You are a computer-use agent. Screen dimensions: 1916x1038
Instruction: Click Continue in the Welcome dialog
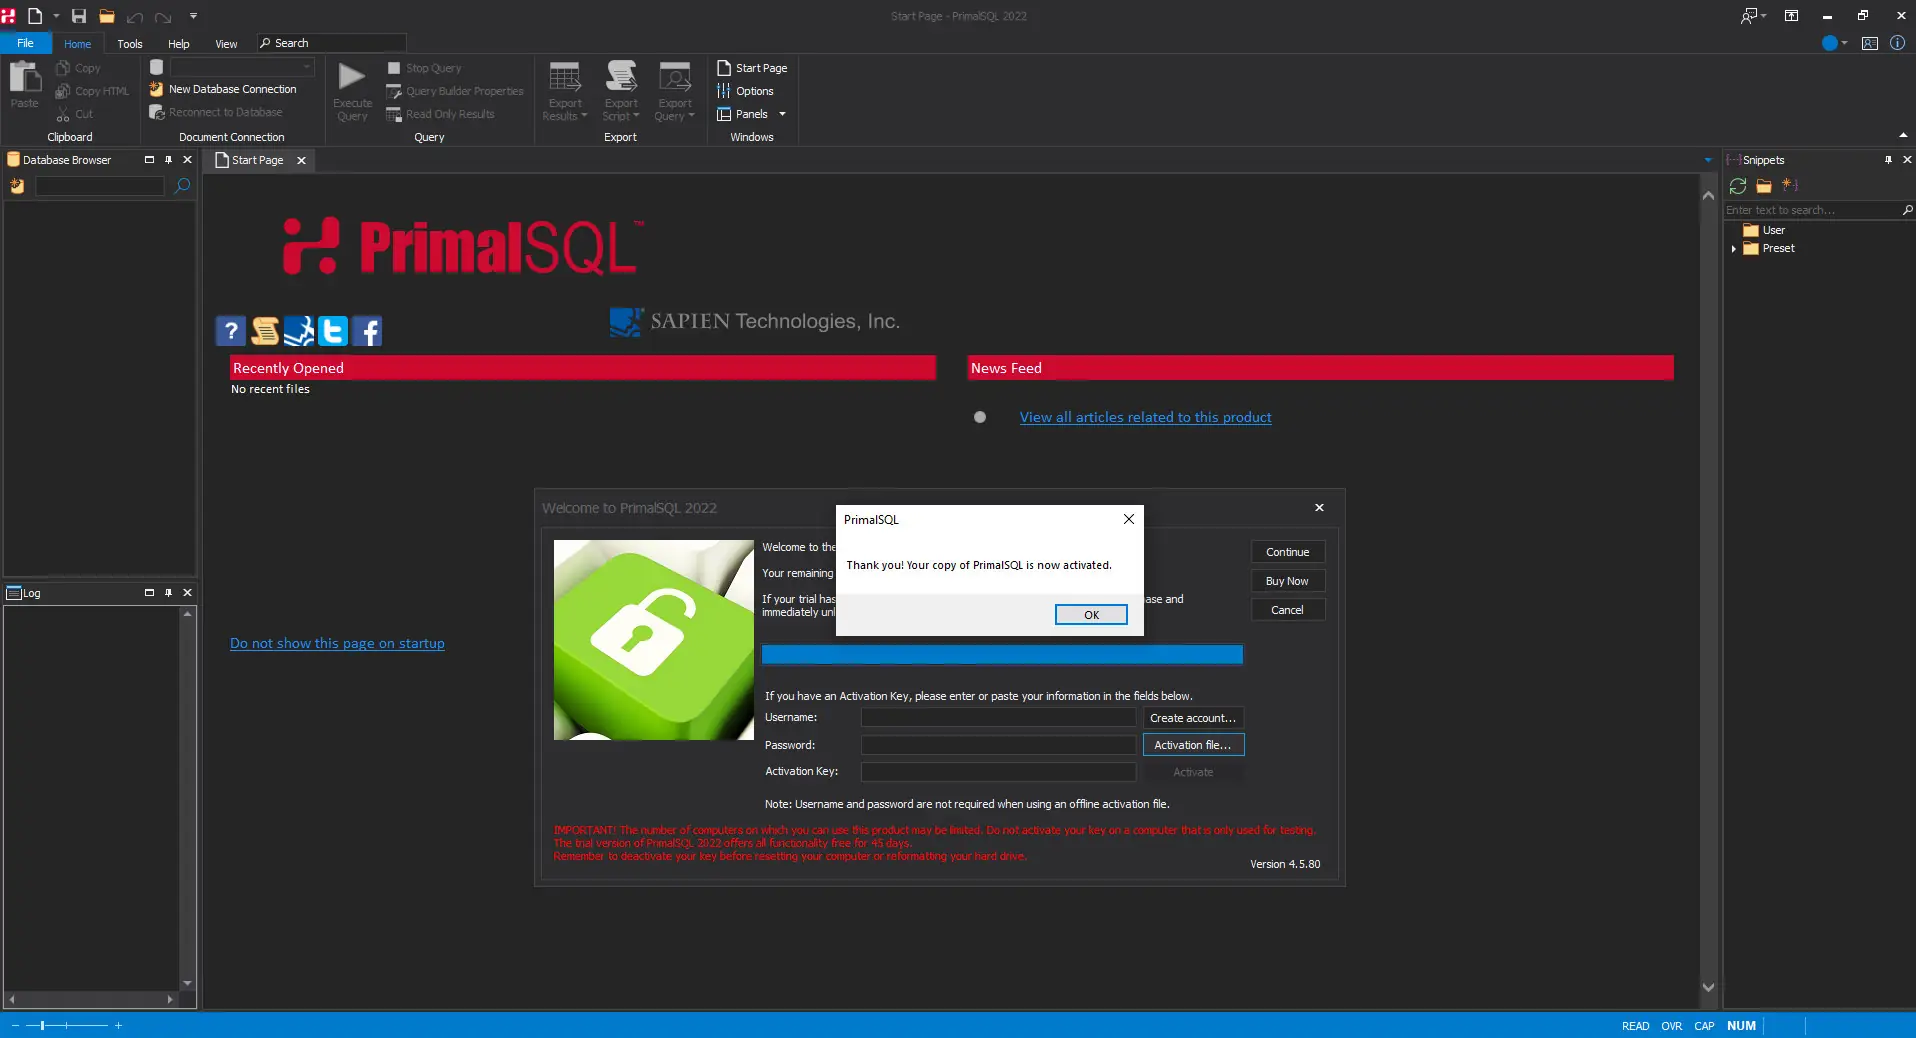pyautogui.click(x=1287, y=552)
